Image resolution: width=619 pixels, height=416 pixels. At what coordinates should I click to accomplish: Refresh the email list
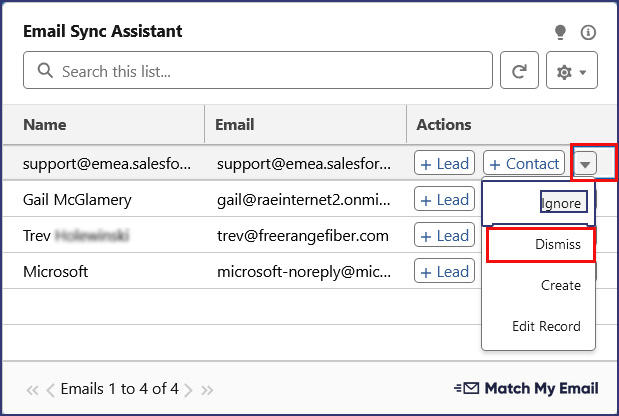click(x=519, y=72)
